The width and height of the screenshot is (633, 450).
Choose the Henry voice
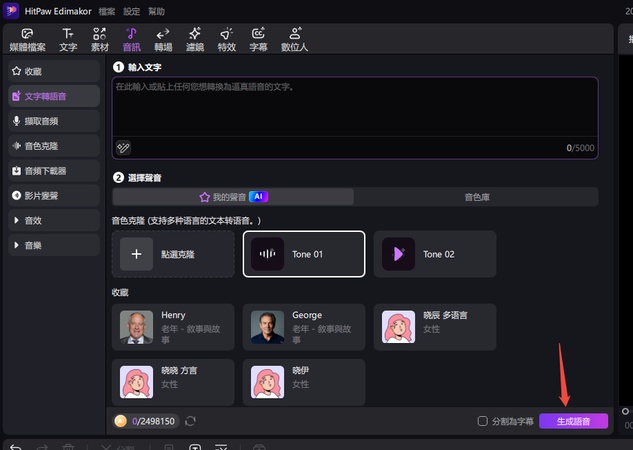tap(173, 327)
